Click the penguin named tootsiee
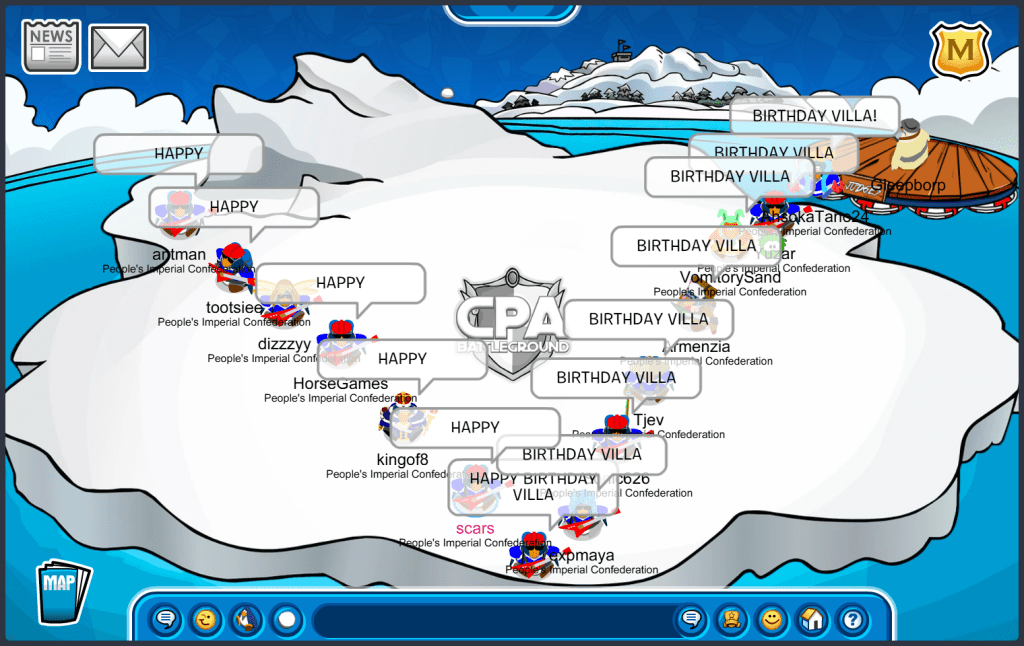Image resolution: width=1024 pixels, height=646 pixels. tap(234, 268)
